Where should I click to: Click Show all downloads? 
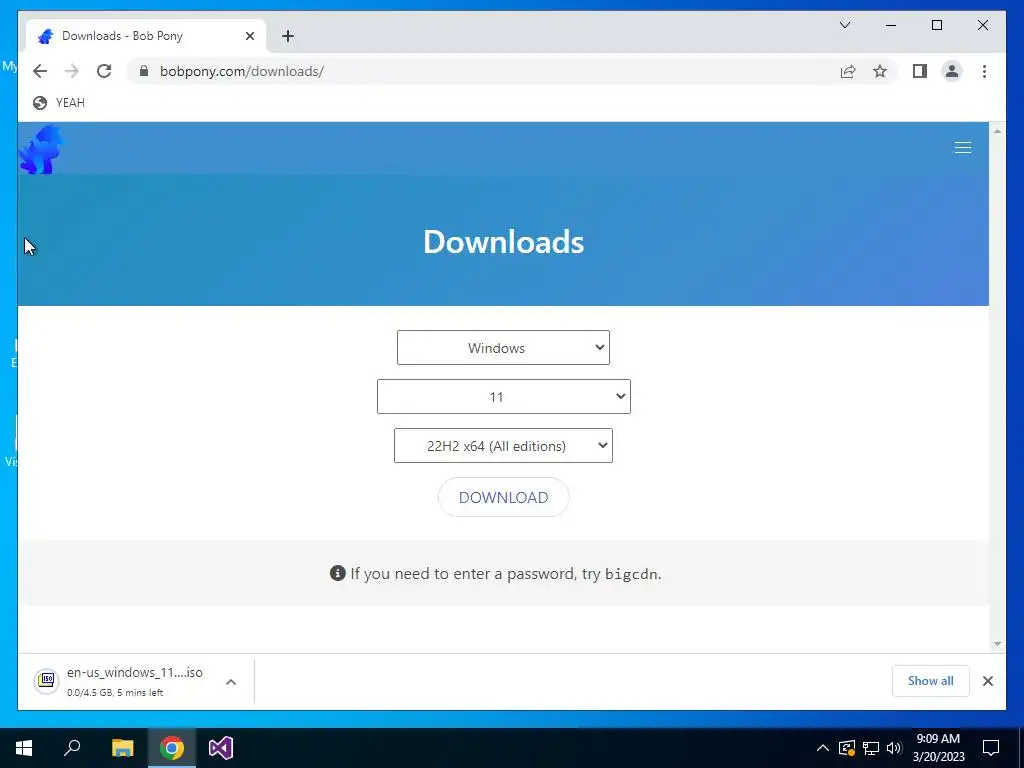coord(930,680)
